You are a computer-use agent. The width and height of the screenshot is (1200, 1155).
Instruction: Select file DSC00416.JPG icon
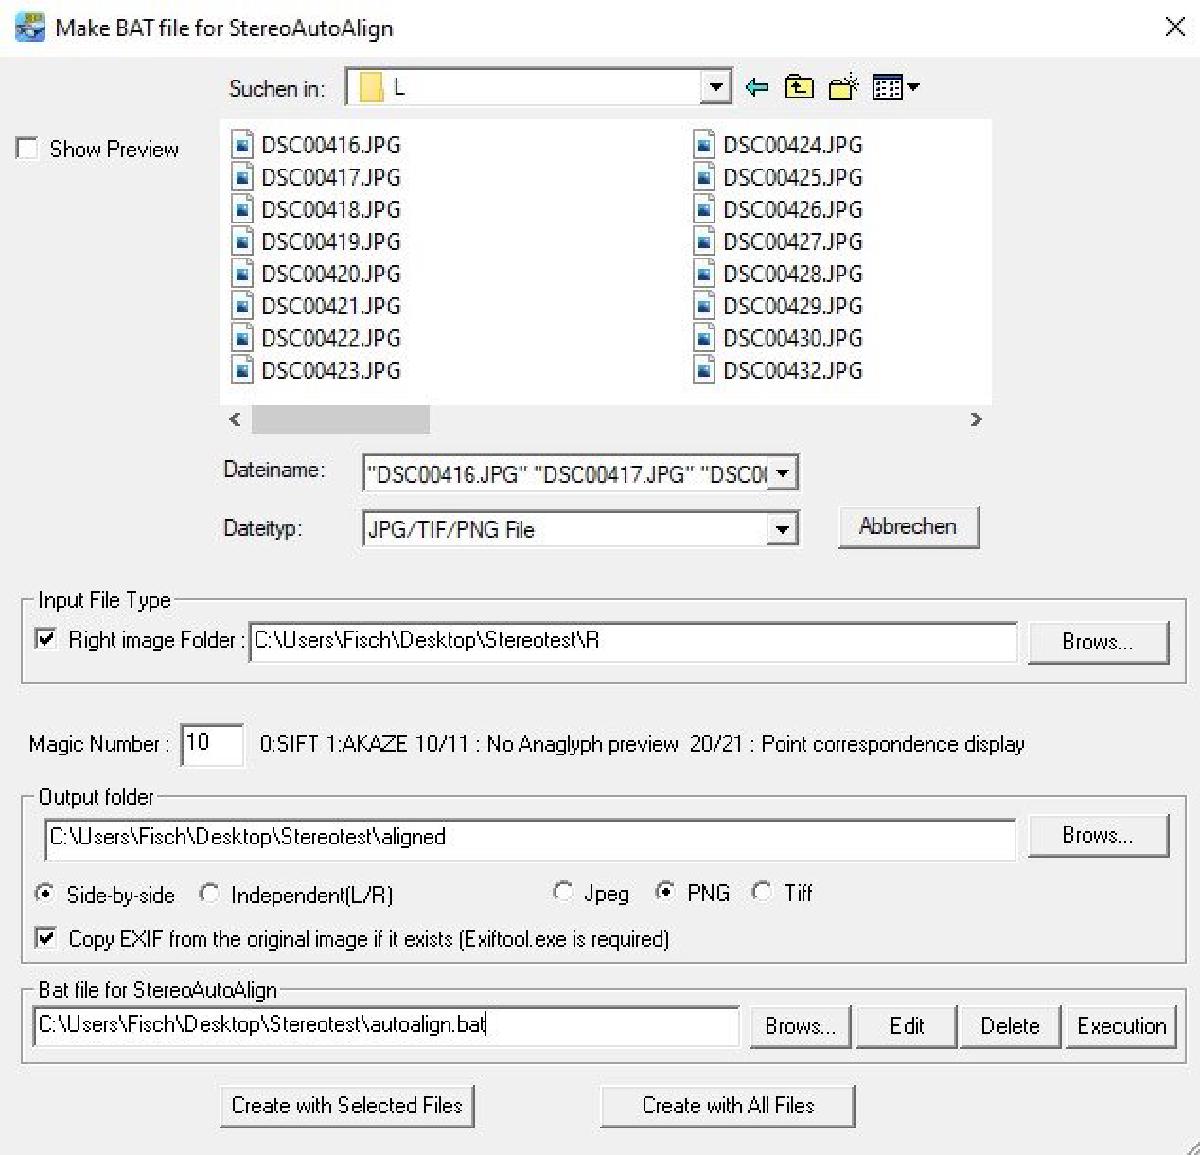(x=242, y=145)
